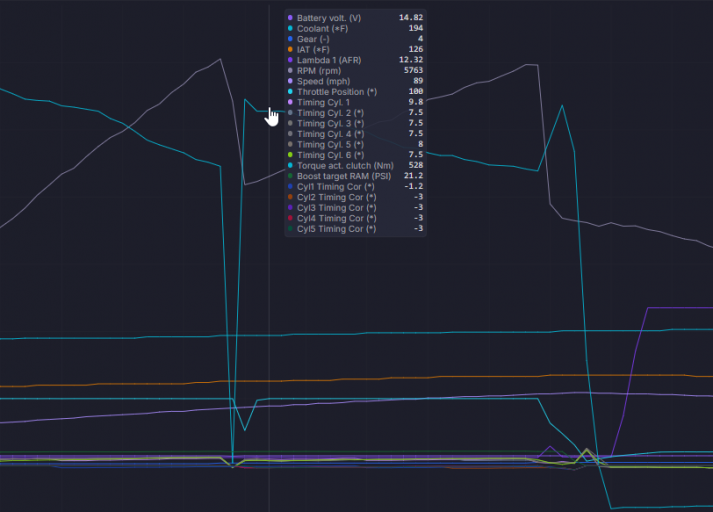Screen dimensions: 713x512
Task: Click the Gear (-) blue legend dot
Action: (x=290, y=39)
